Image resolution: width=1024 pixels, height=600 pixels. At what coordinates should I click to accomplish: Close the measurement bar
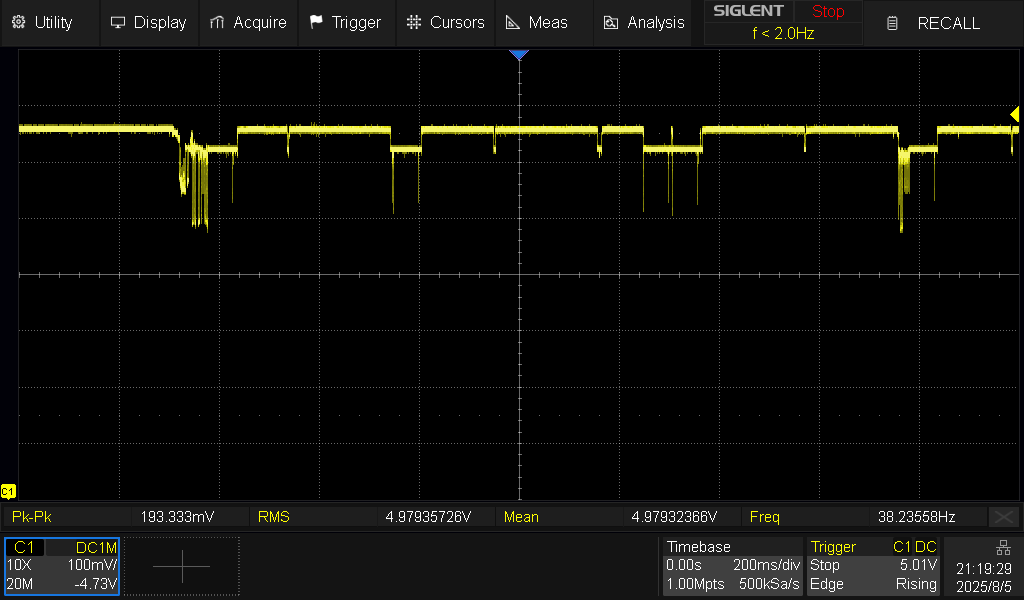[1003, 517]
